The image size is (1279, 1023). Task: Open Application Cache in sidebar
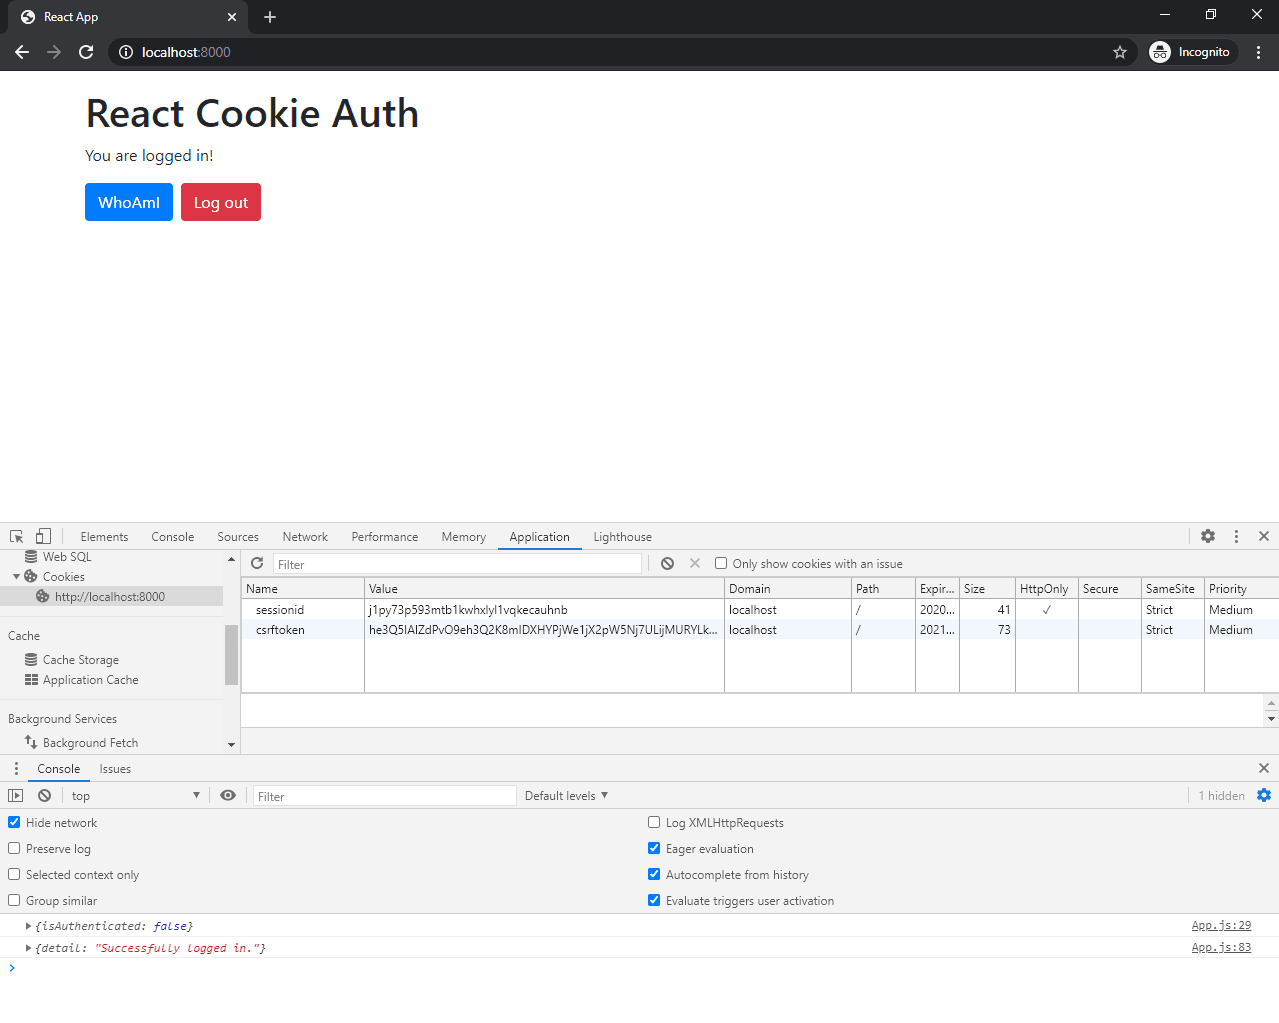click(x=91, y=679)
